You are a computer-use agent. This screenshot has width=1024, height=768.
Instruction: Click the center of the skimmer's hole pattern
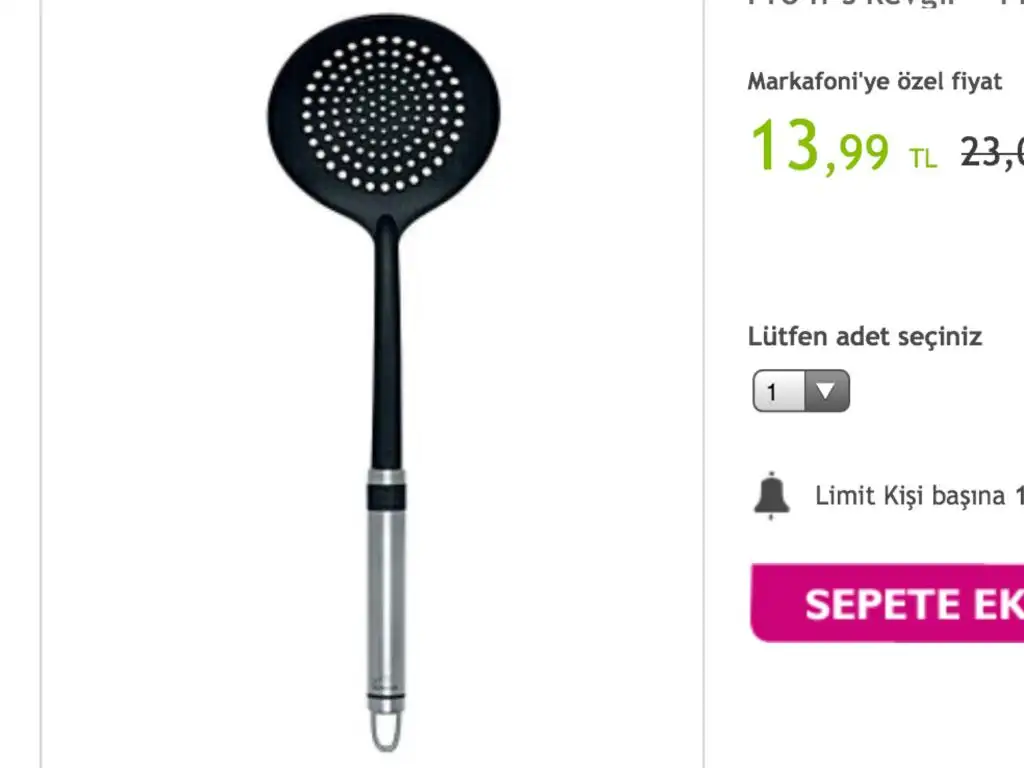tap(383, 114)
